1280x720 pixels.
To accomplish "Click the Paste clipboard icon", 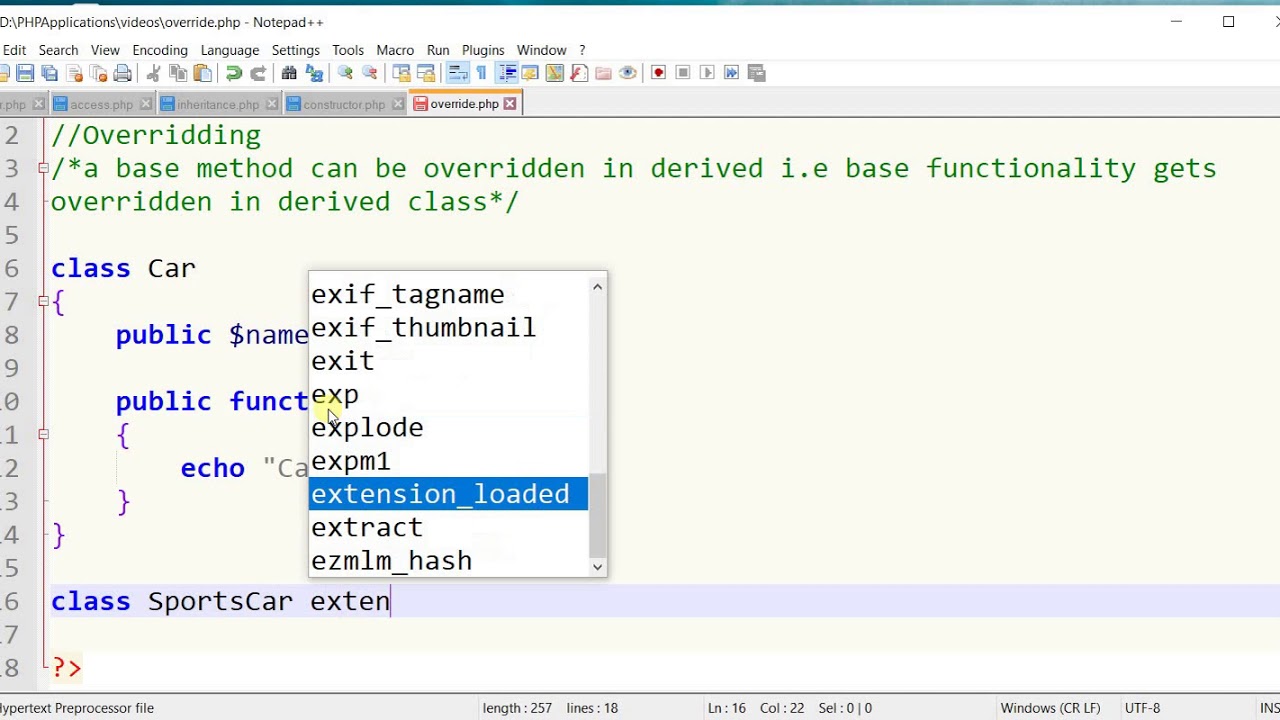I will 203,73.
